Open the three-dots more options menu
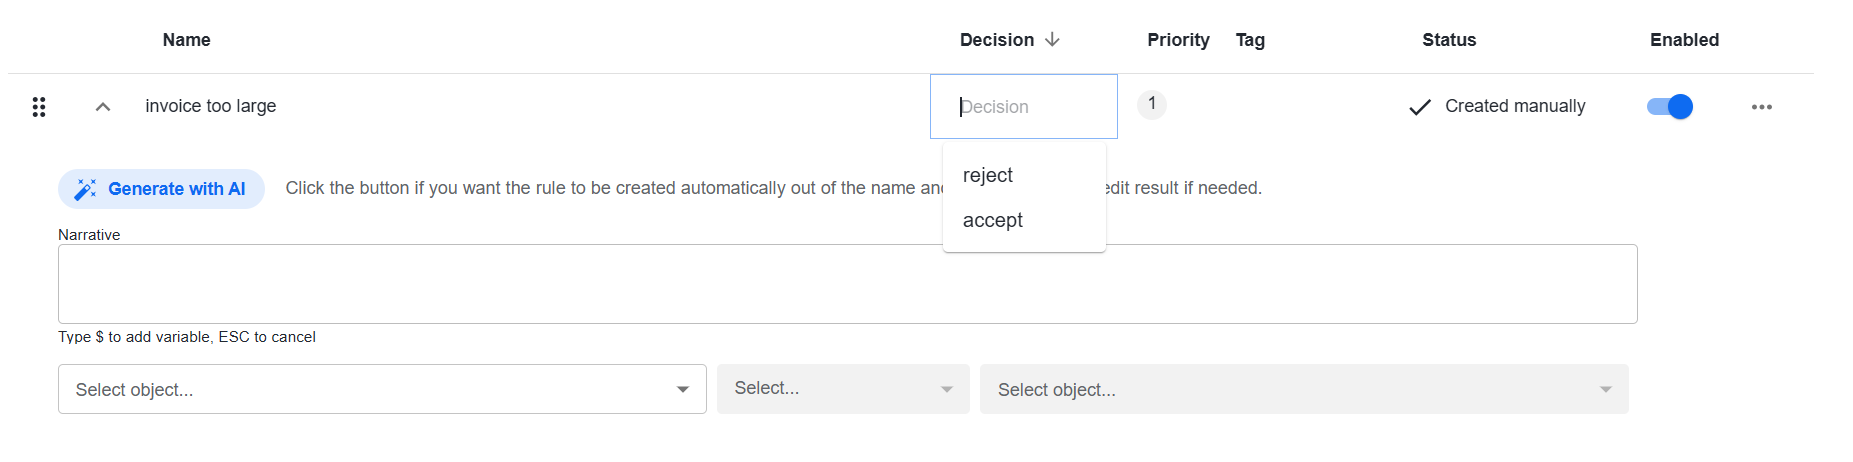 1762,107
